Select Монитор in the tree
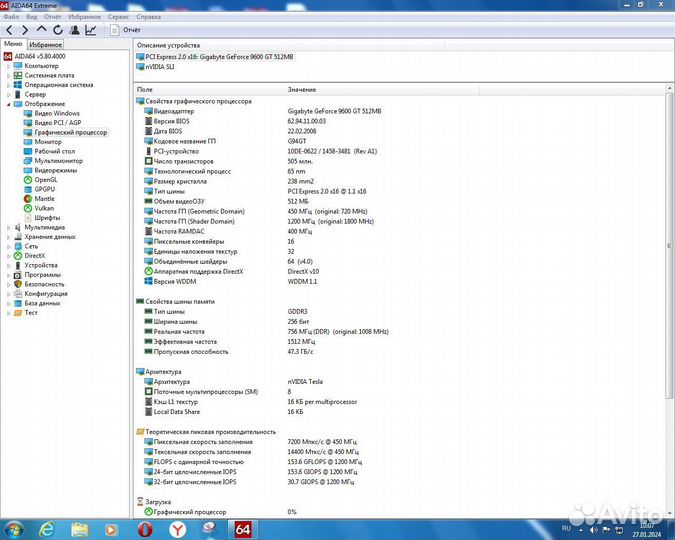The height and width of the screenshot is (540, 675). click(48, 142)
